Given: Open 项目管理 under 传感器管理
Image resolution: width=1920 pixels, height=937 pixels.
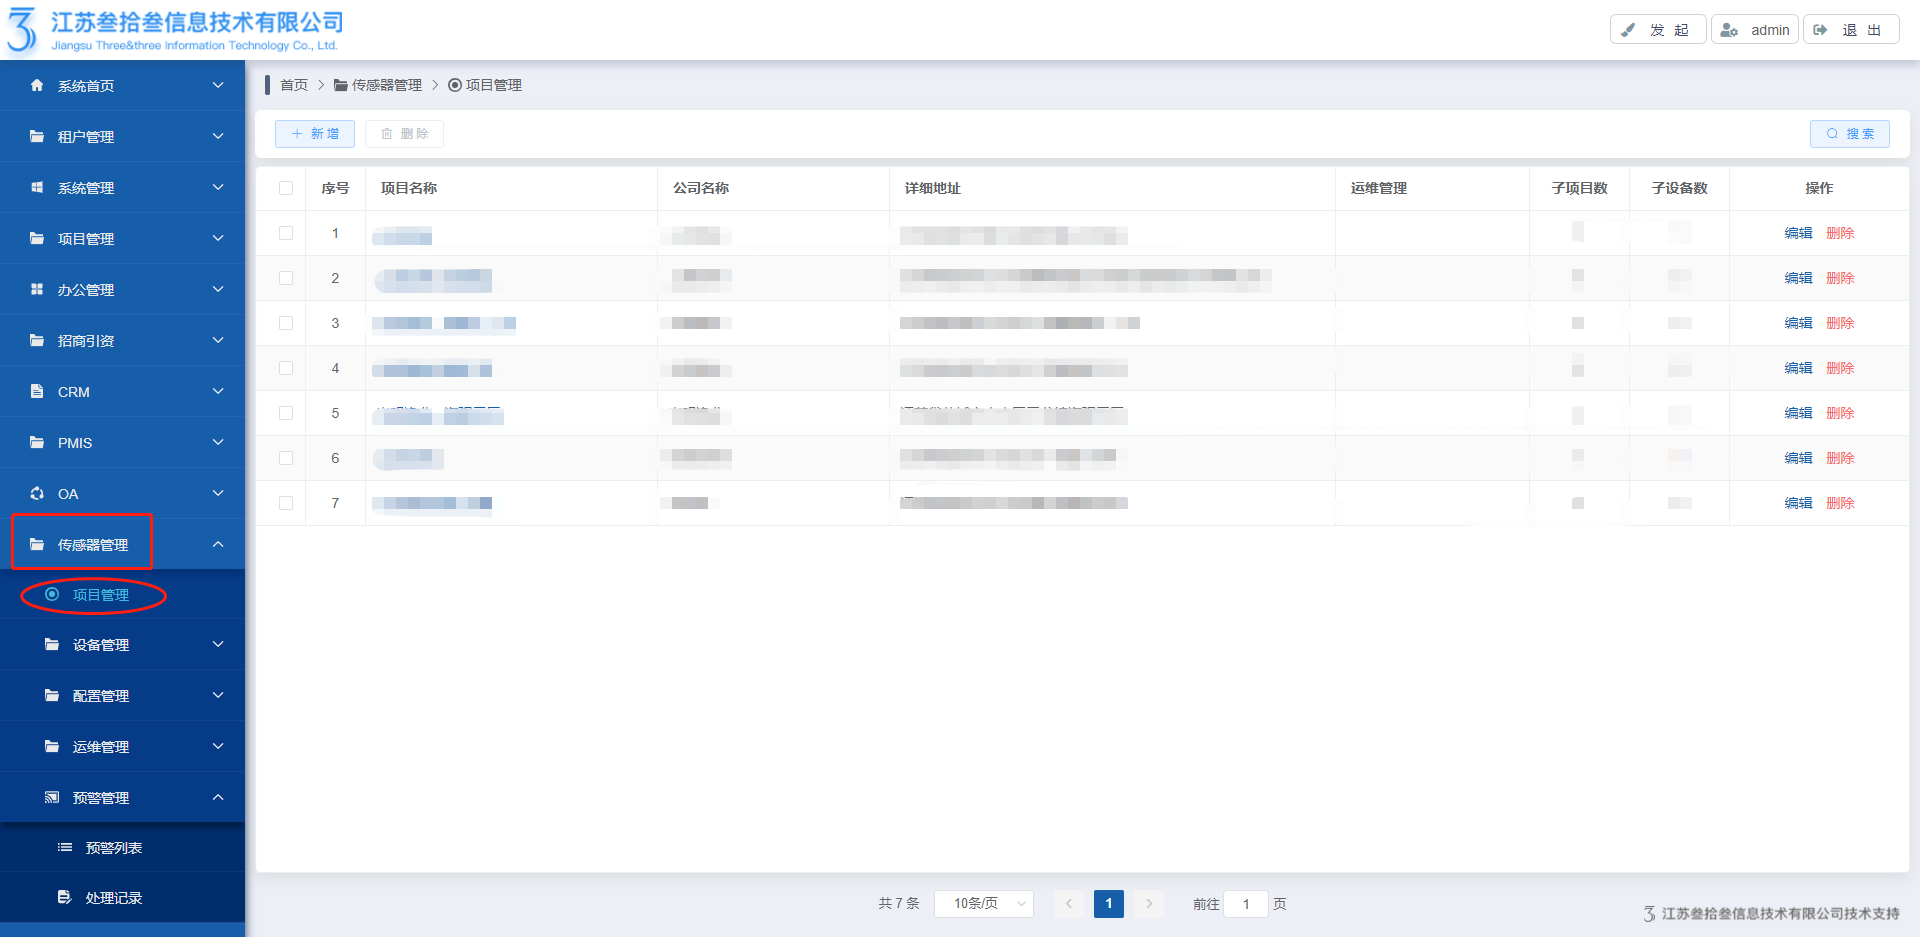Looking at the screenshot, I should point(100,595).
